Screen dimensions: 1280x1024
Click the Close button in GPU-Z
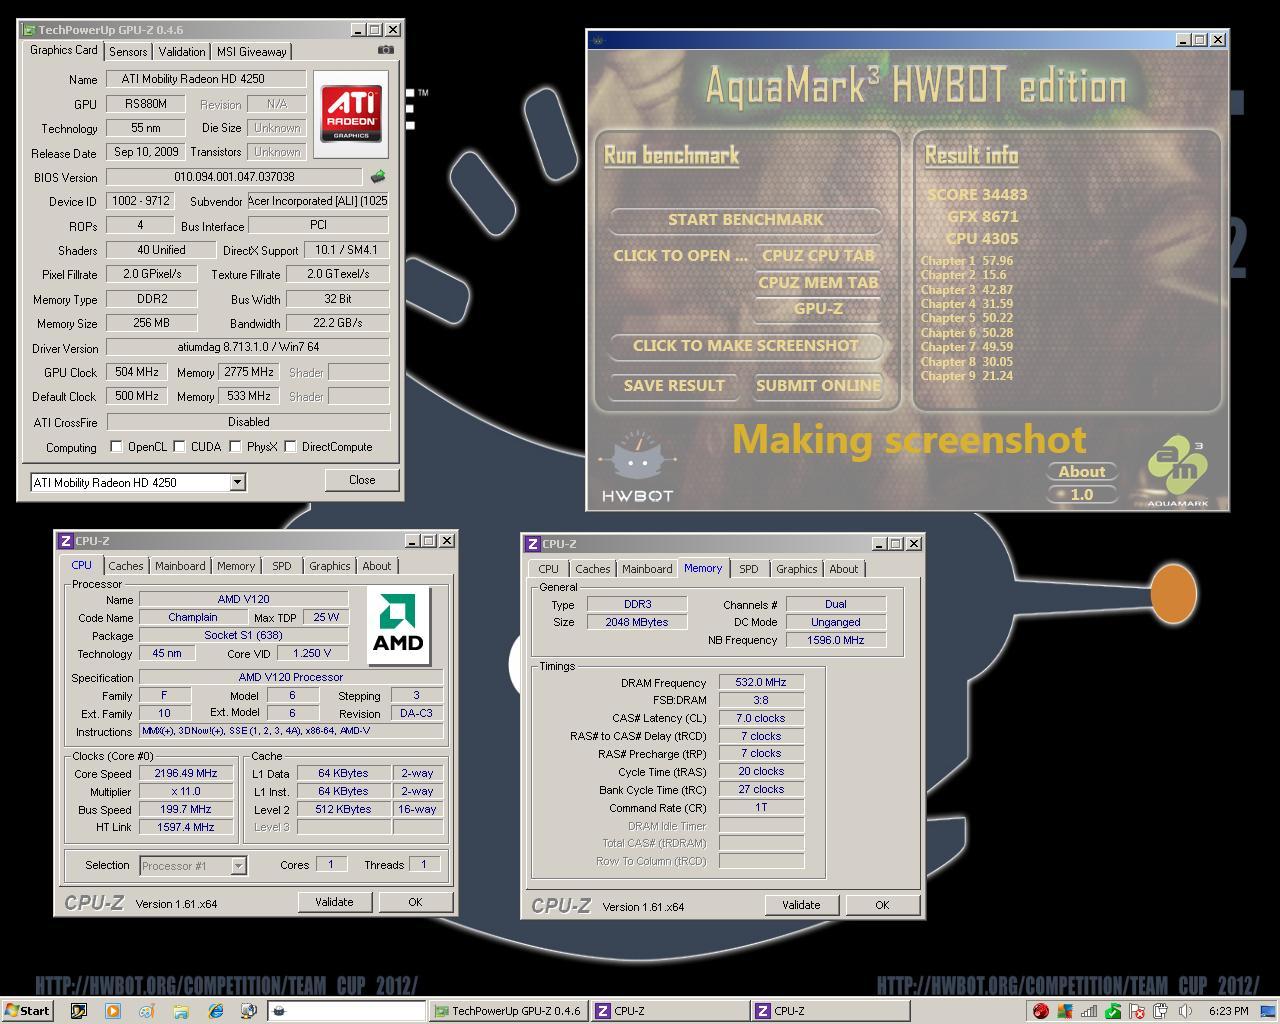pyautogui.click(x=362, y=480)
